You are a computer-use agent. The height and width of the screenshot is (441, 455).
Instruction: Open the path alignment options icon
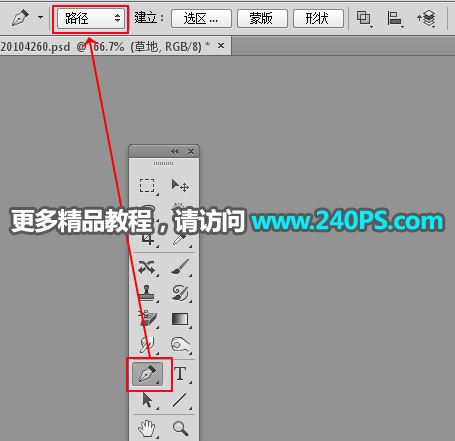pyautogui.click(x=395, y=18)
